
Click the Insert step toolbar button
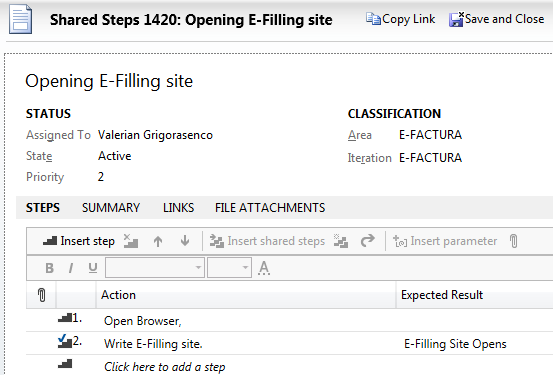(x=79, y=241)
